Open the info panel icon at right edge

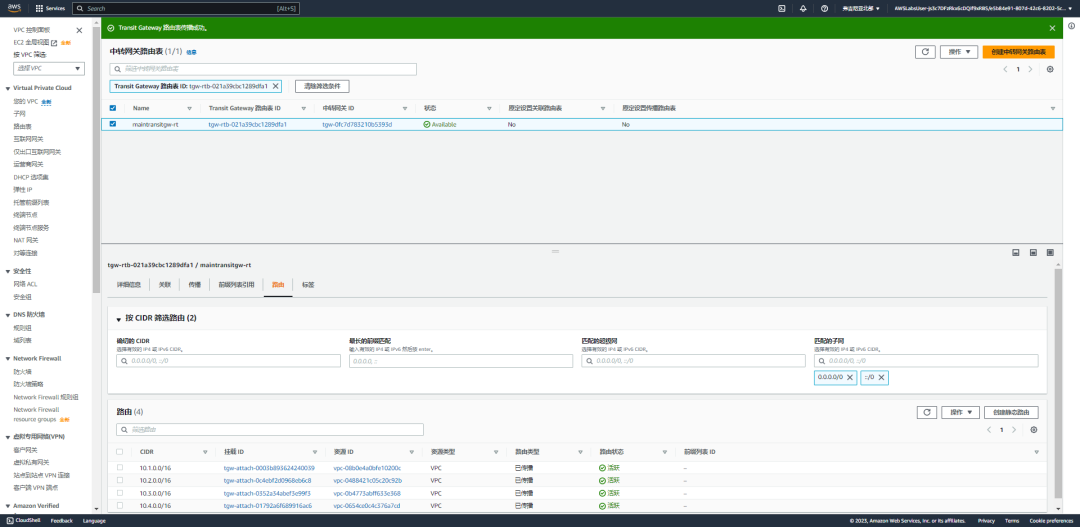[1072, 25]
